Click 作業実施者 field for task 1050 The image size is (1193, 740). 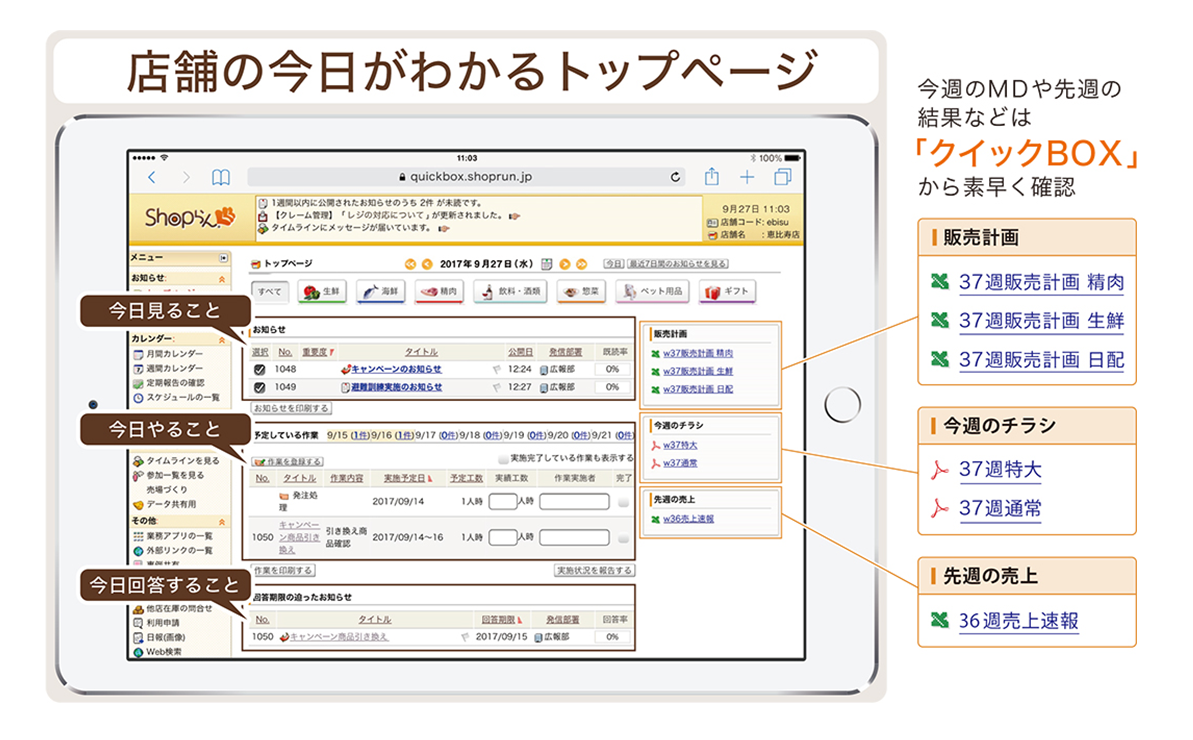coord(574,538)
